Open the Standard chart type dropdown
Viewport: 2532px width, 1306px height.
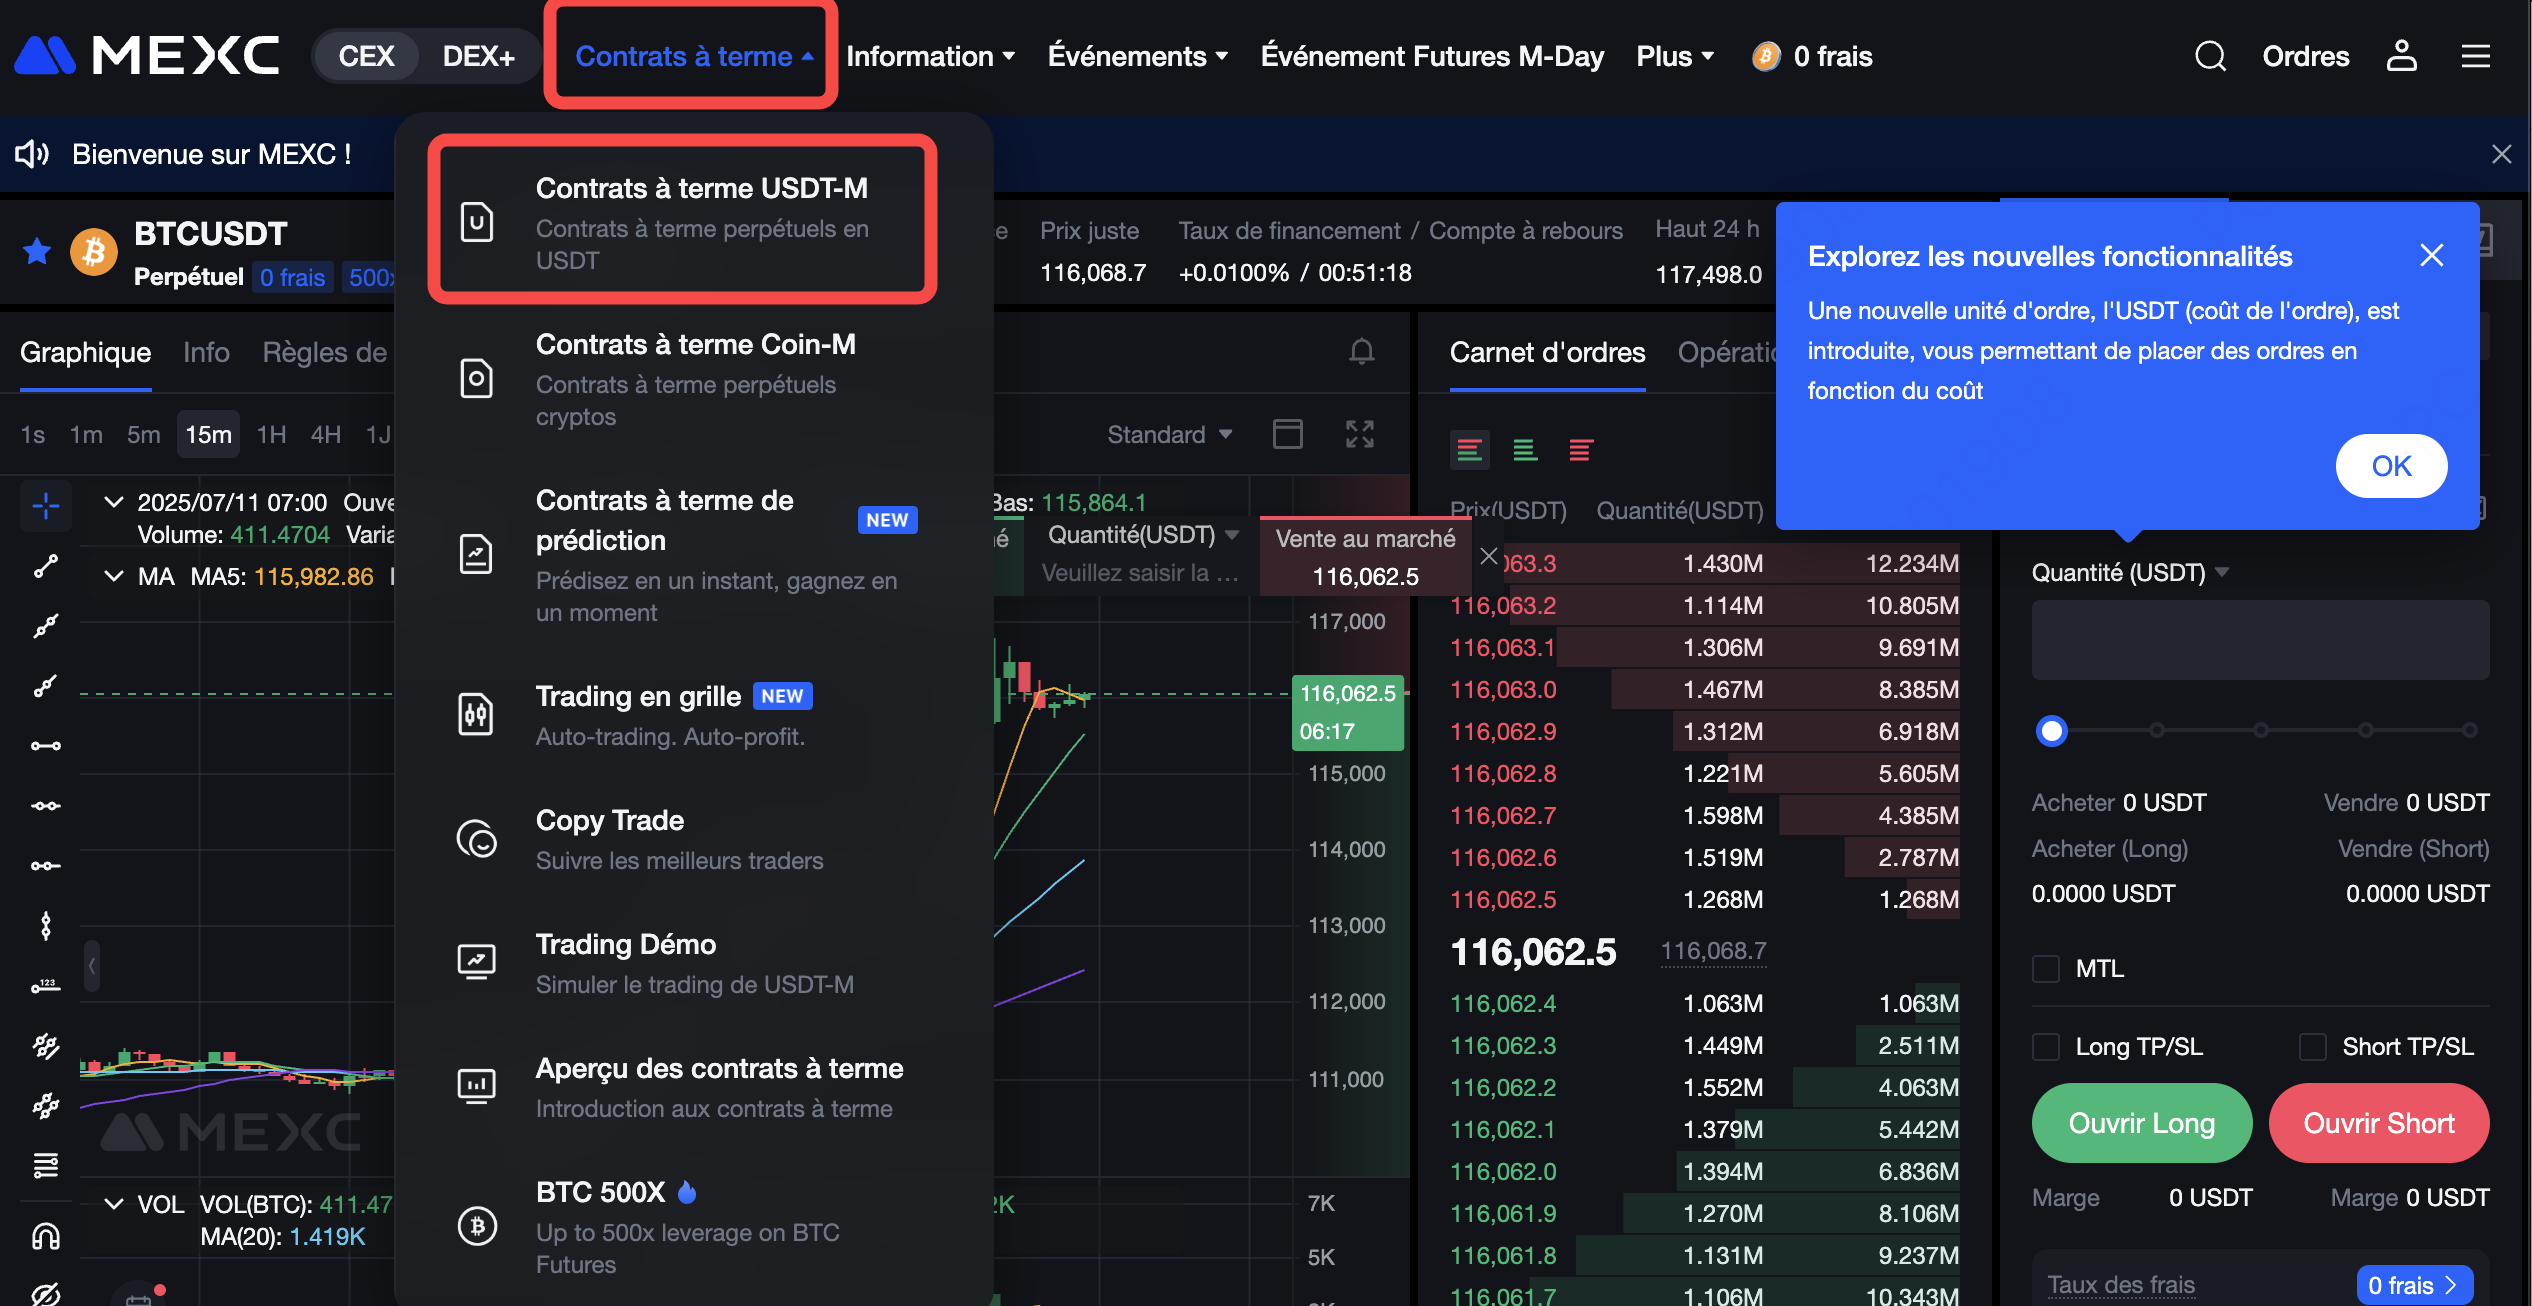[1169, 434]
